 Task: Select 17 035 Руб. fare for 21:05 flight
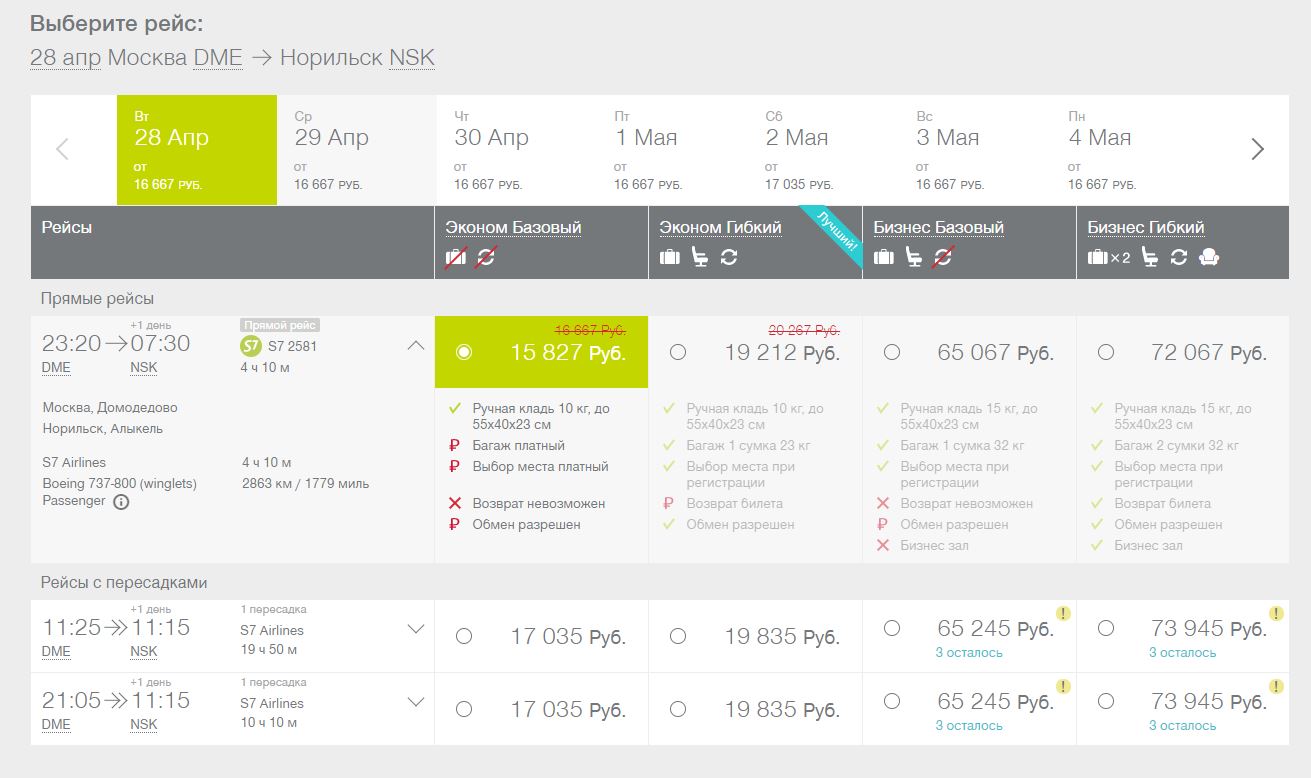(463, 709)
